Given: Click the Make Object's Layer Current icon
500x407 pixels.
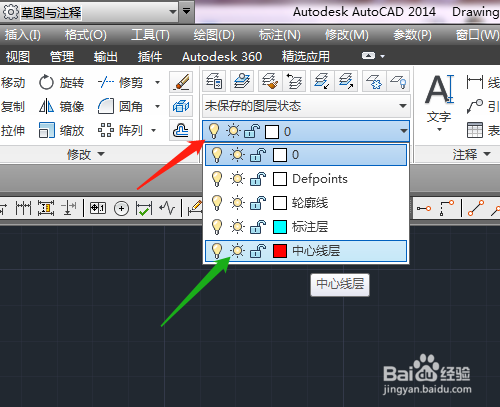Looking at the screenshot, I should [x=242, y=81].
